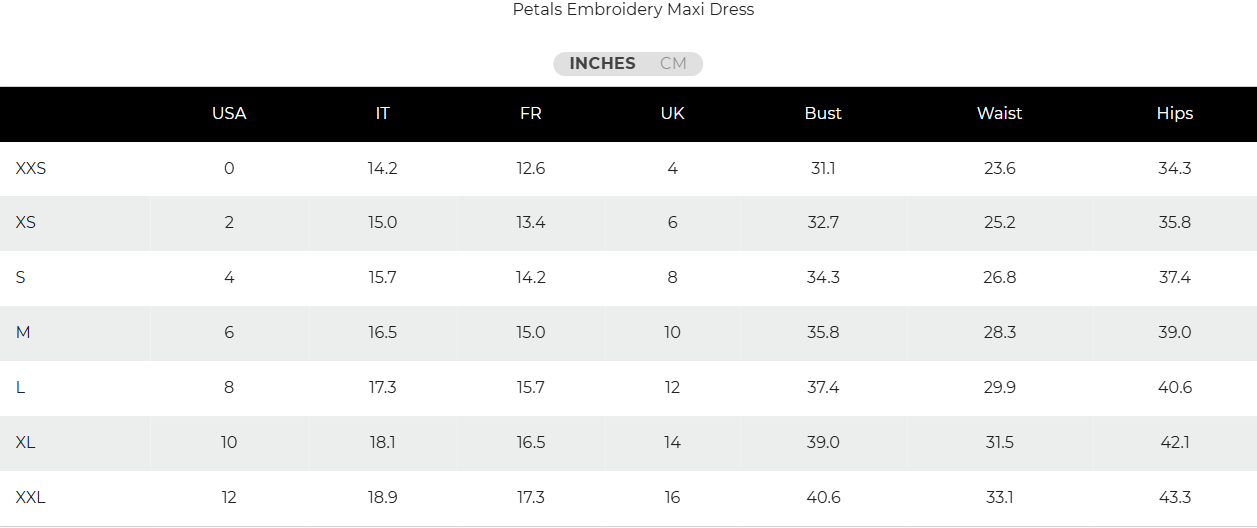Select the XXL size row label

pos(31,498)
